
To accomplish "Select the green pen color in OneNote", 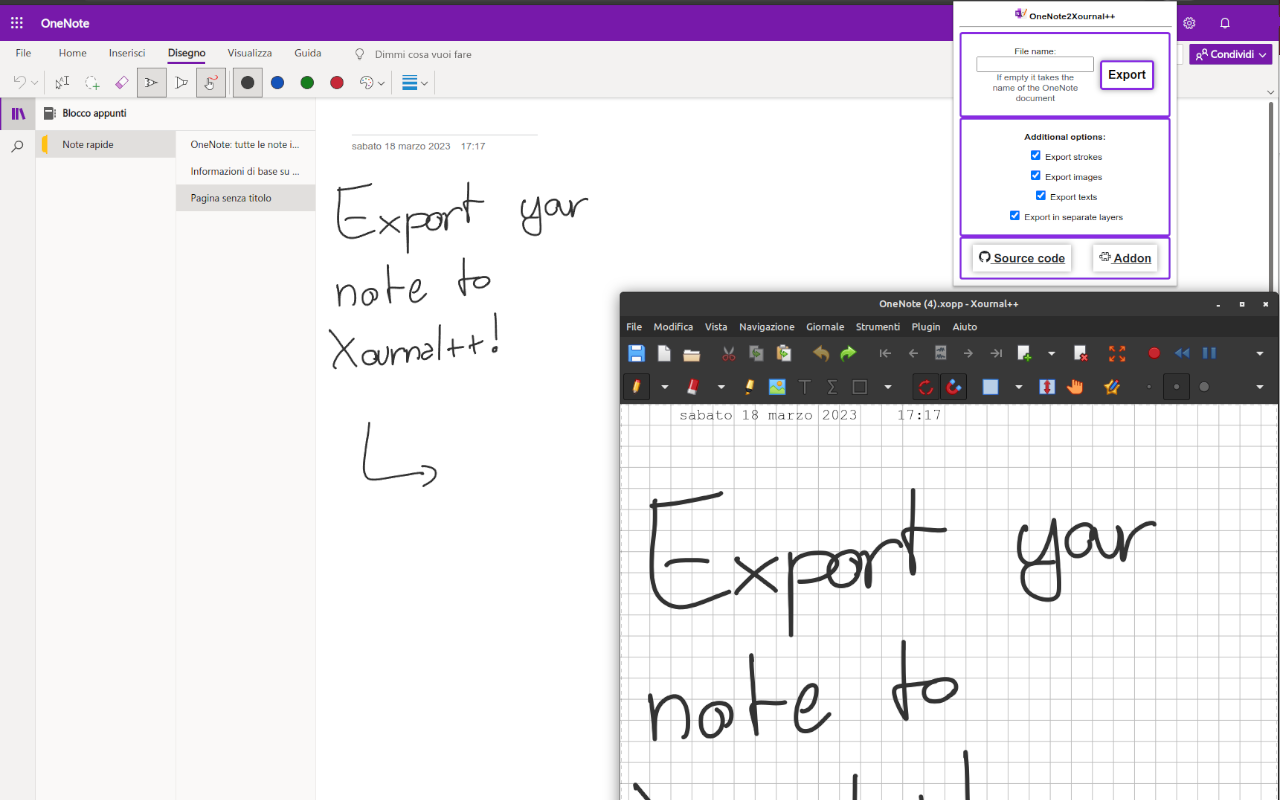I will [x=307, y=83].
